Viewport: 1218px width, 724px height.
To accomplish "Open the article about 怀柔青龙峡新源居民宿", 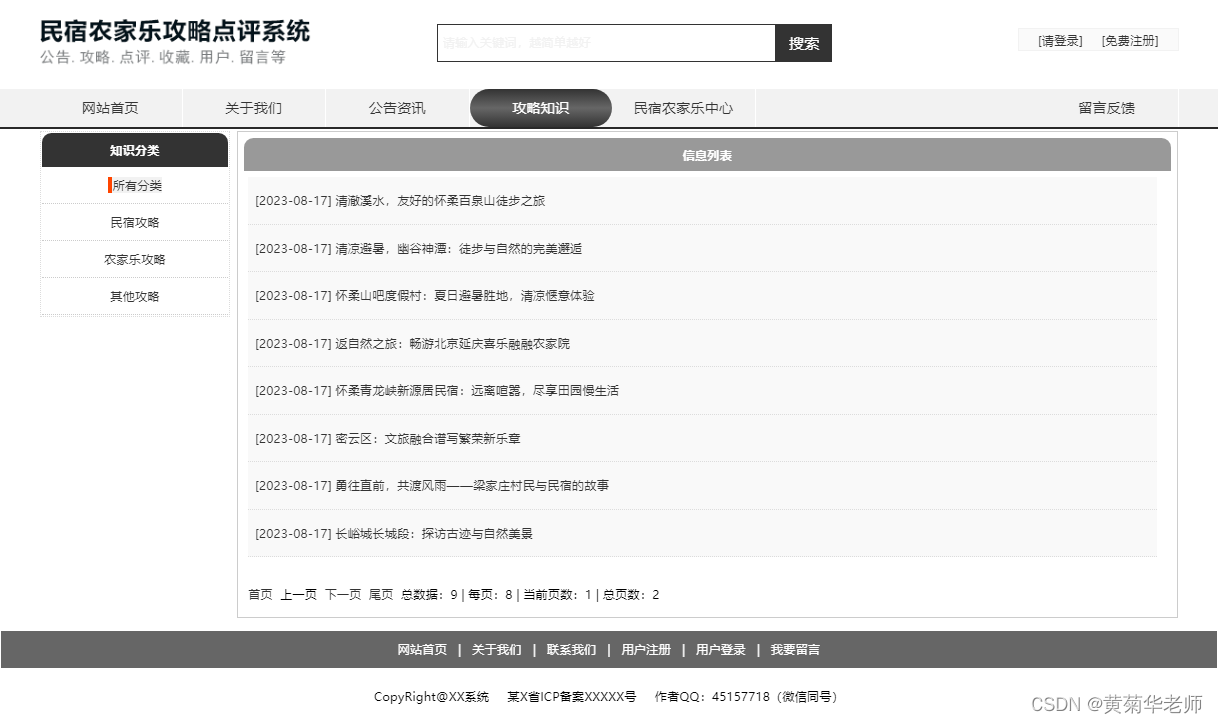I will (x=437, y=390).
